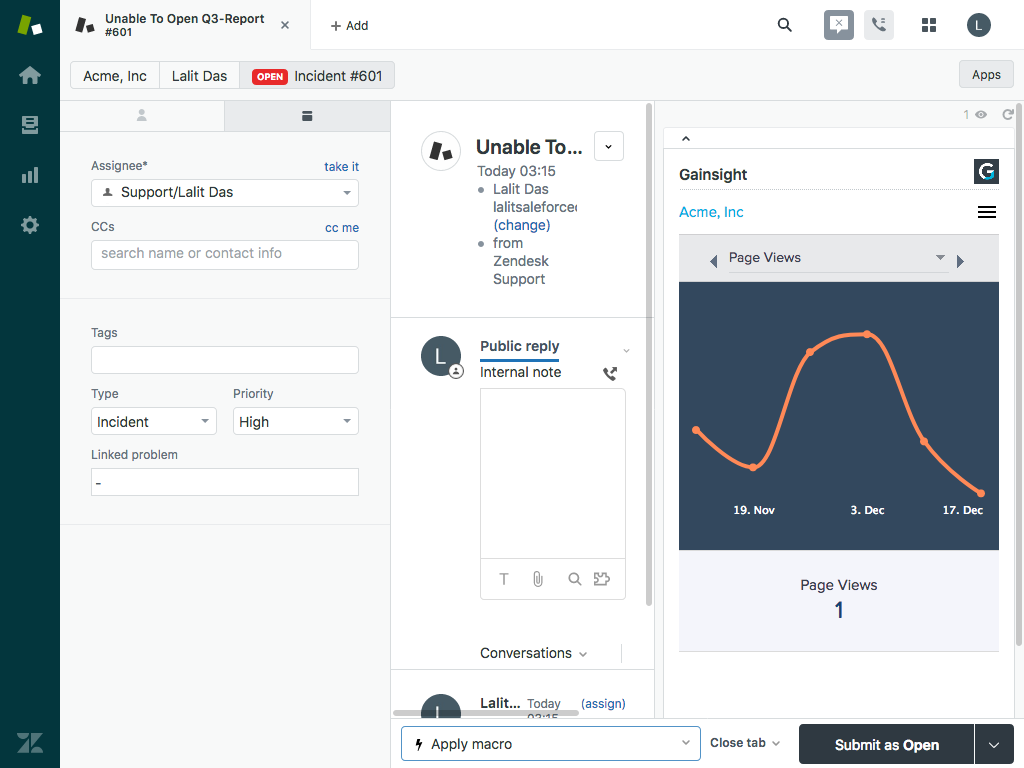Open the Zendesk products grid icon
1024x768 pixels.
[x=929, y=25]
